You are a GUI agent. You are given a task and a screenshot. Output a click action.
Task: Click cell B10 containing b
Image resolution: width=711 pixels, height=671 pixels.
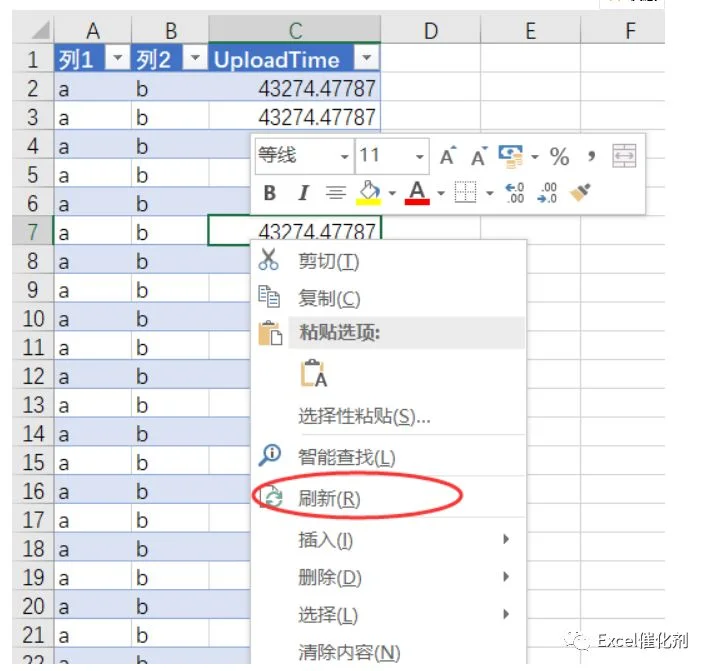(x=170, y=318)
